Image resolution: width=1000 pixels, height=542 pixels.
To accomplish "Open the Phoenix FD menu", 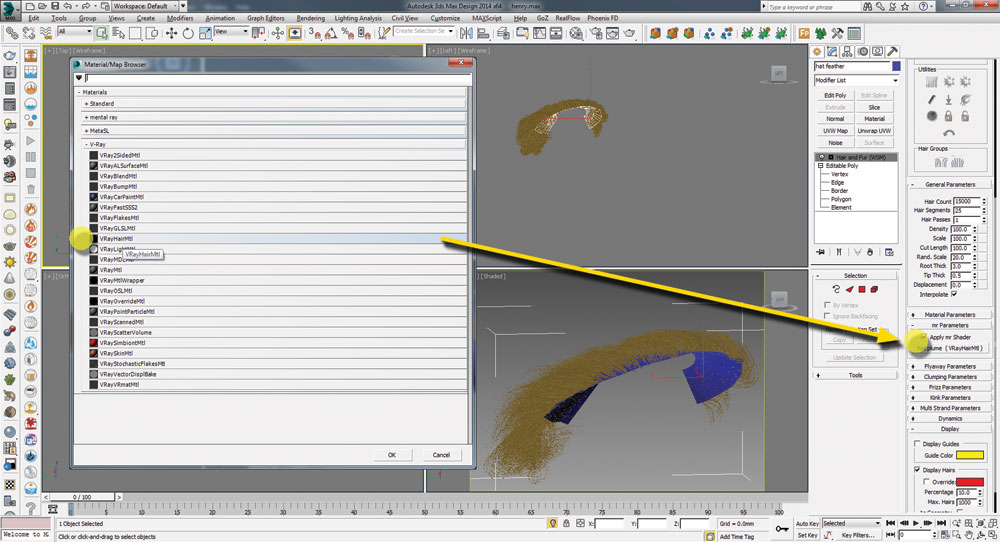I will pos(603,18).
